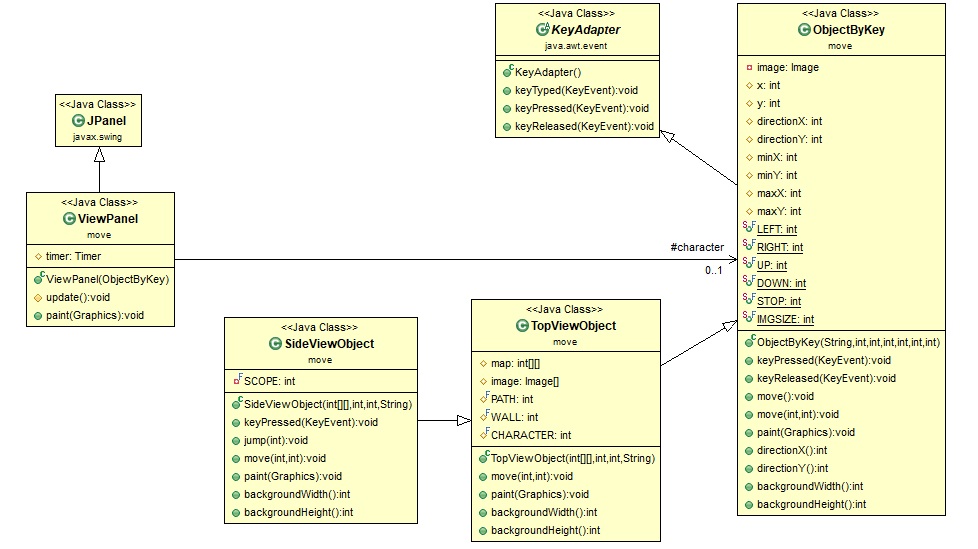The height and width of the screenshot is (549, 978).
Task: Select the IMGSIZE: int constant in ObjectByKey
Action: [x=785, y=320]
